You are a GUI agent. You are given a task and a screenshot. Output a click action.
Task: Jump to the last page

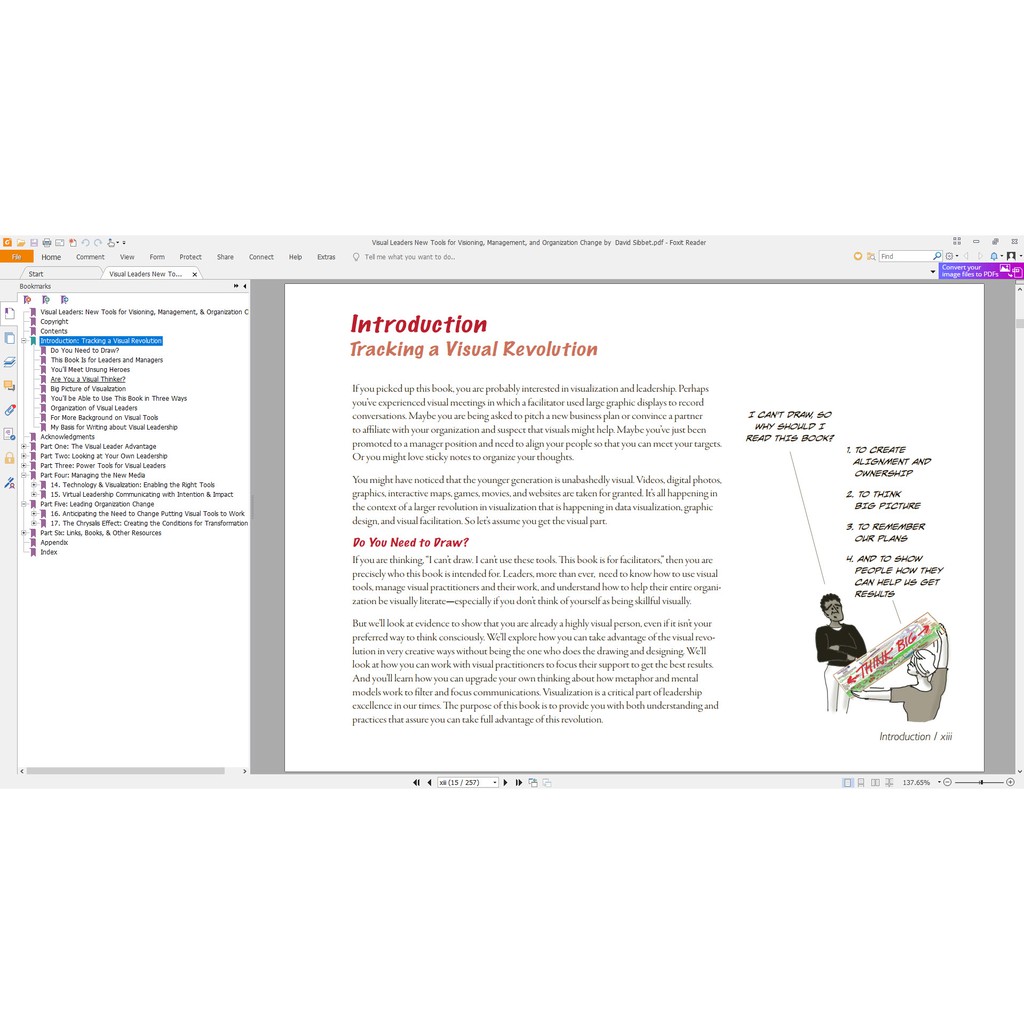click(x=518, y=782)
